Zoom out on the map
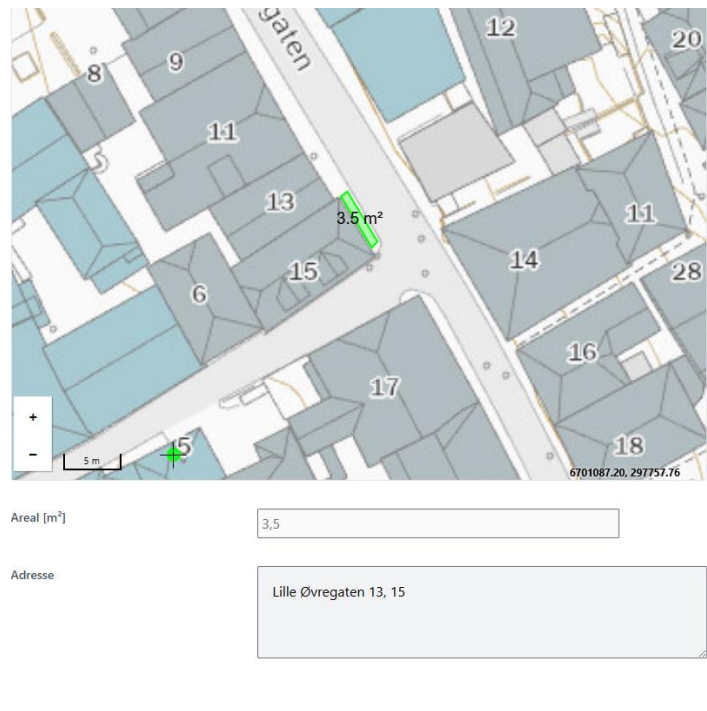The image size is (707, 711). 32,453
